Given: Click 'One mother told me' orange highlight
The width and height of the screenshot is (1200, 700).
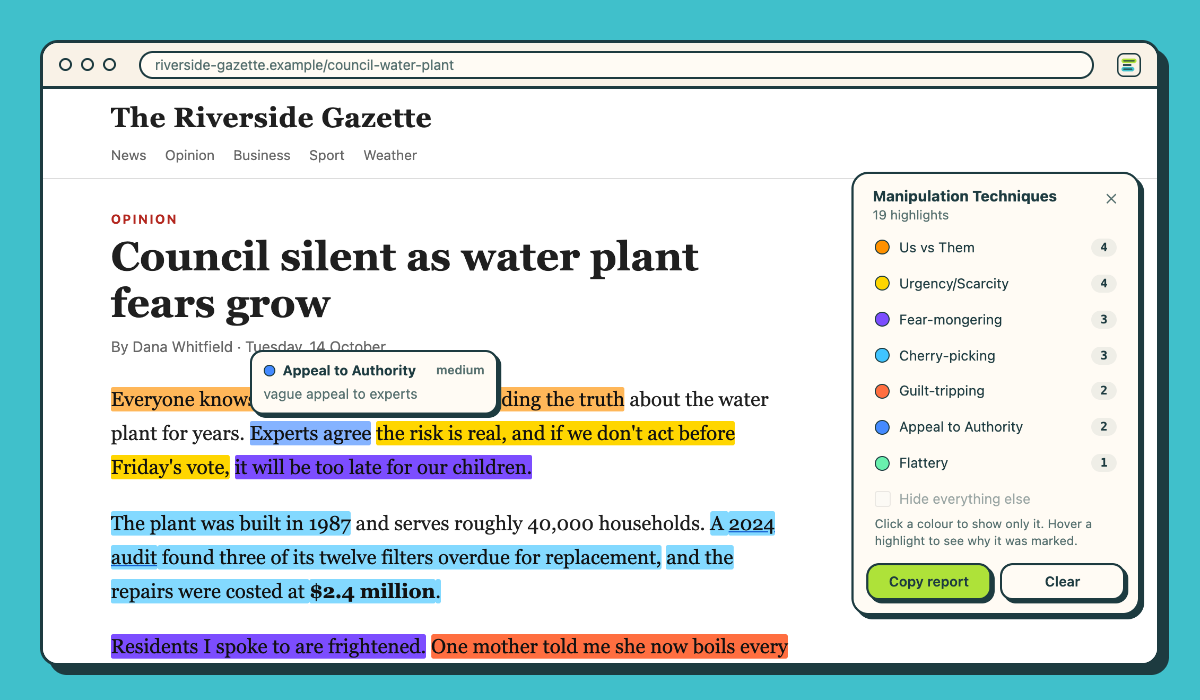Looking at the screenshot, I should point(610,647).
